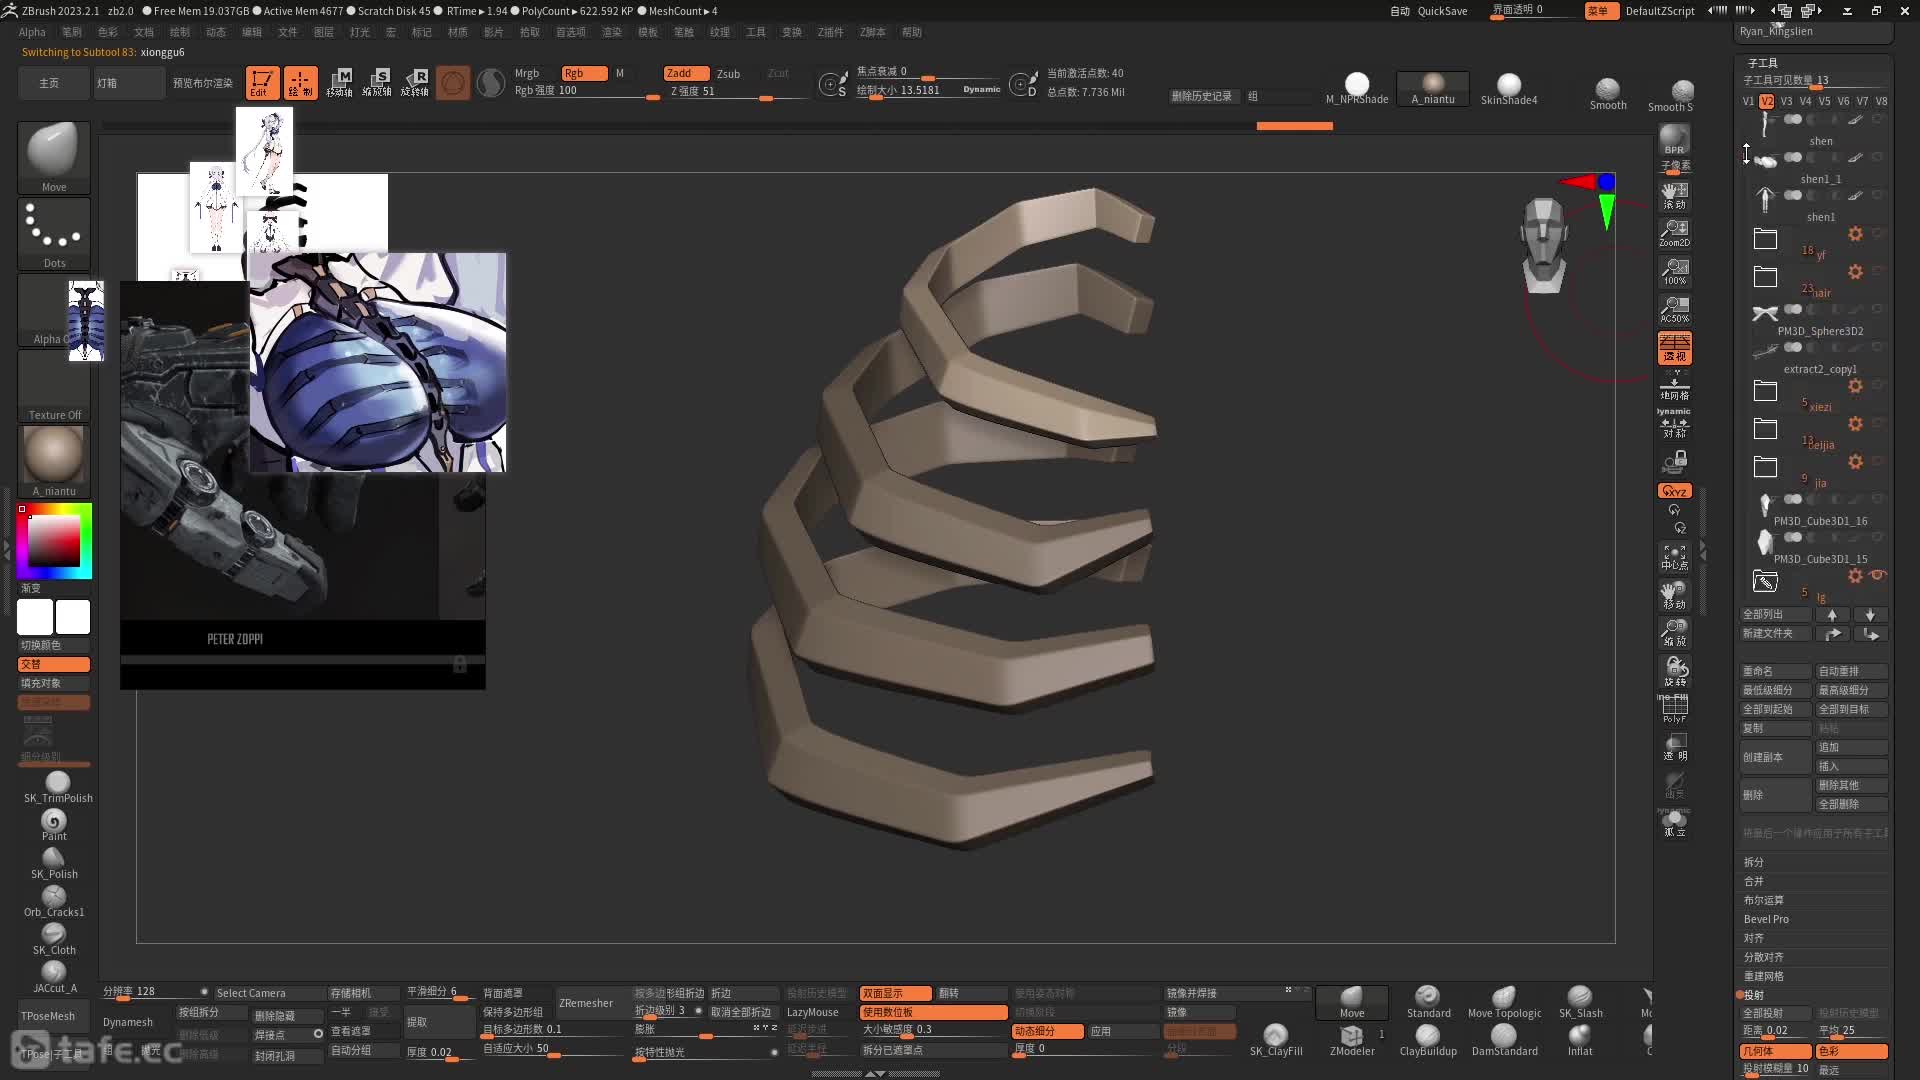1920x1080 pixels.
Task: Click the ZRemesher button
Action: point(586,1003)
